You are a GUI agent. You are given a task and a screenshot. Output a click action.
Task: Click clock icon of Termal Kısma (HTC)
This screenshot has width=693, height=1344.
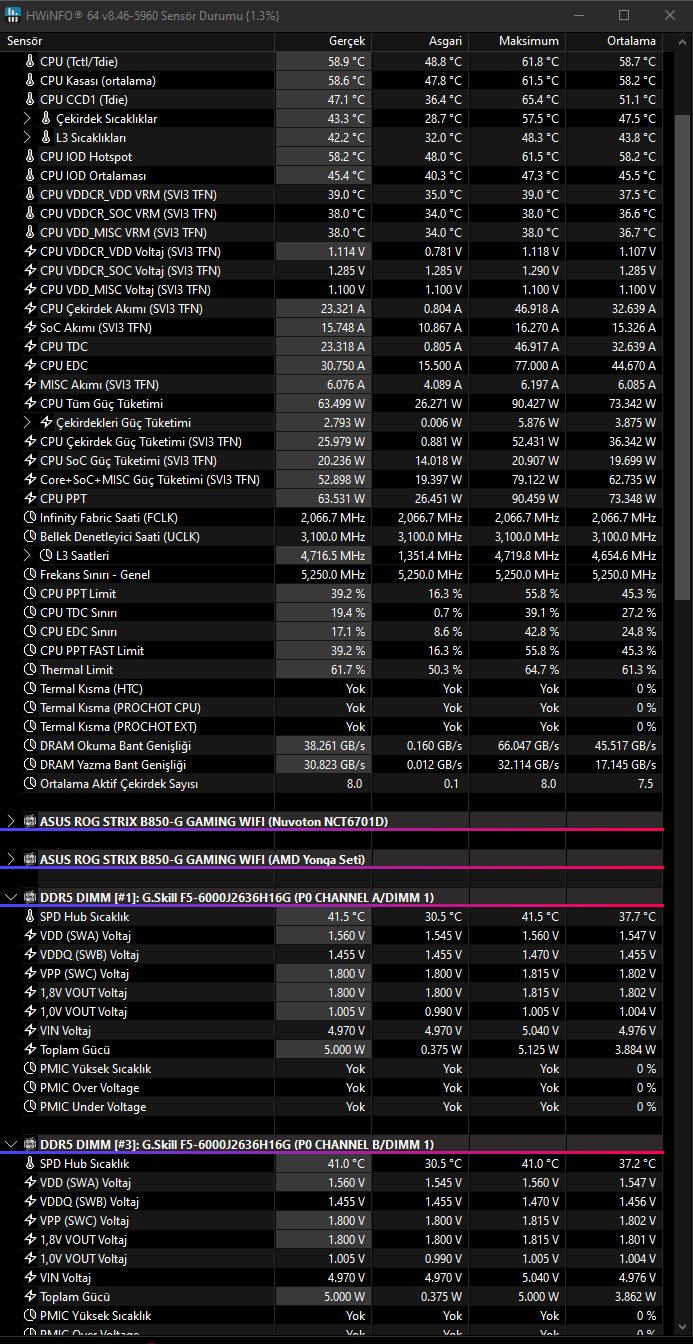pos(29,688)
